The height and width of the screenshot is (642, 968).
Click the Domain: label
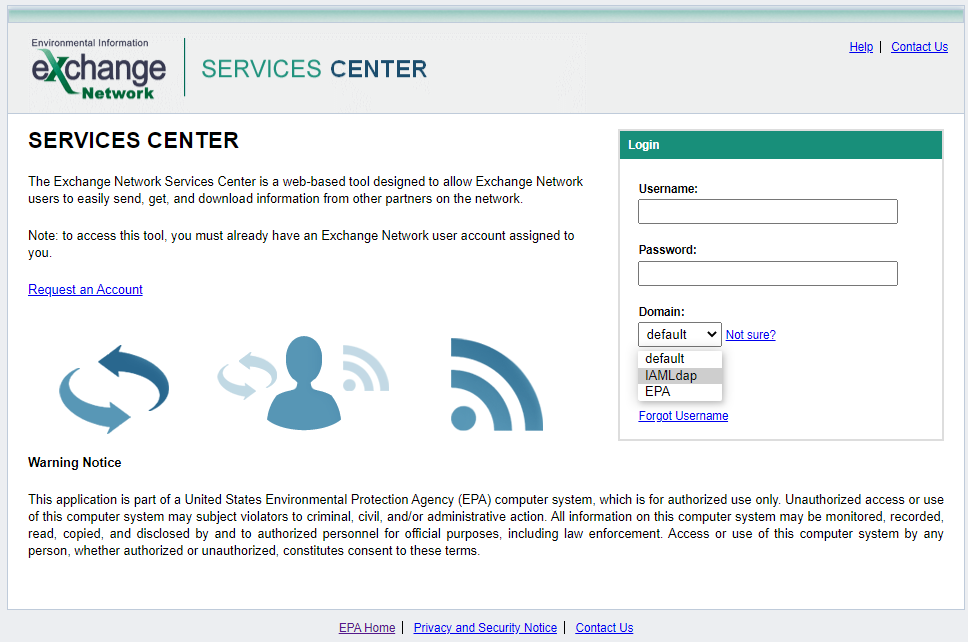coord(661,312)
